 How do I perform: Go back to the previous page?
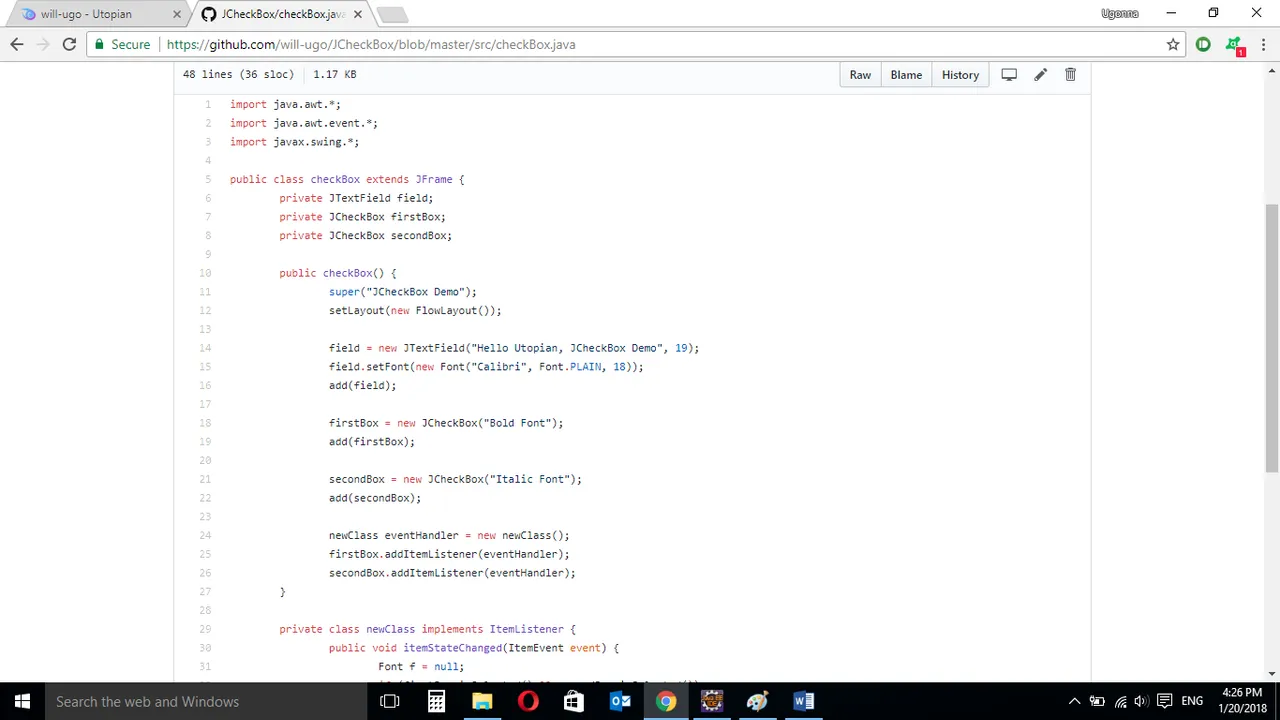pos(17,44)
